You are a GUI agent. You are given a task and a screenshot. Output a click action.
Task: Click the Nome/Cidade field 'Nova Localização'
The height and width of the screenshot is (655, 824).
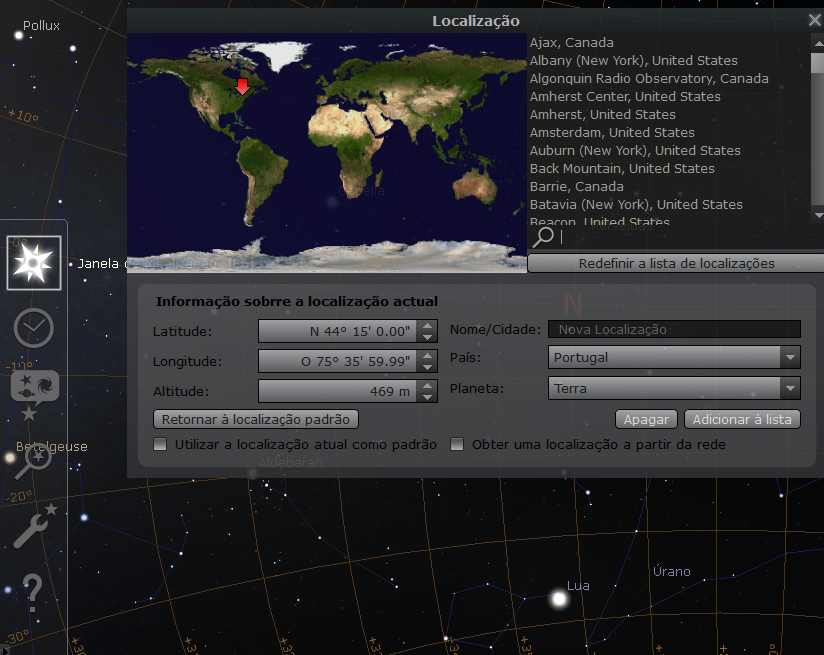674,330
